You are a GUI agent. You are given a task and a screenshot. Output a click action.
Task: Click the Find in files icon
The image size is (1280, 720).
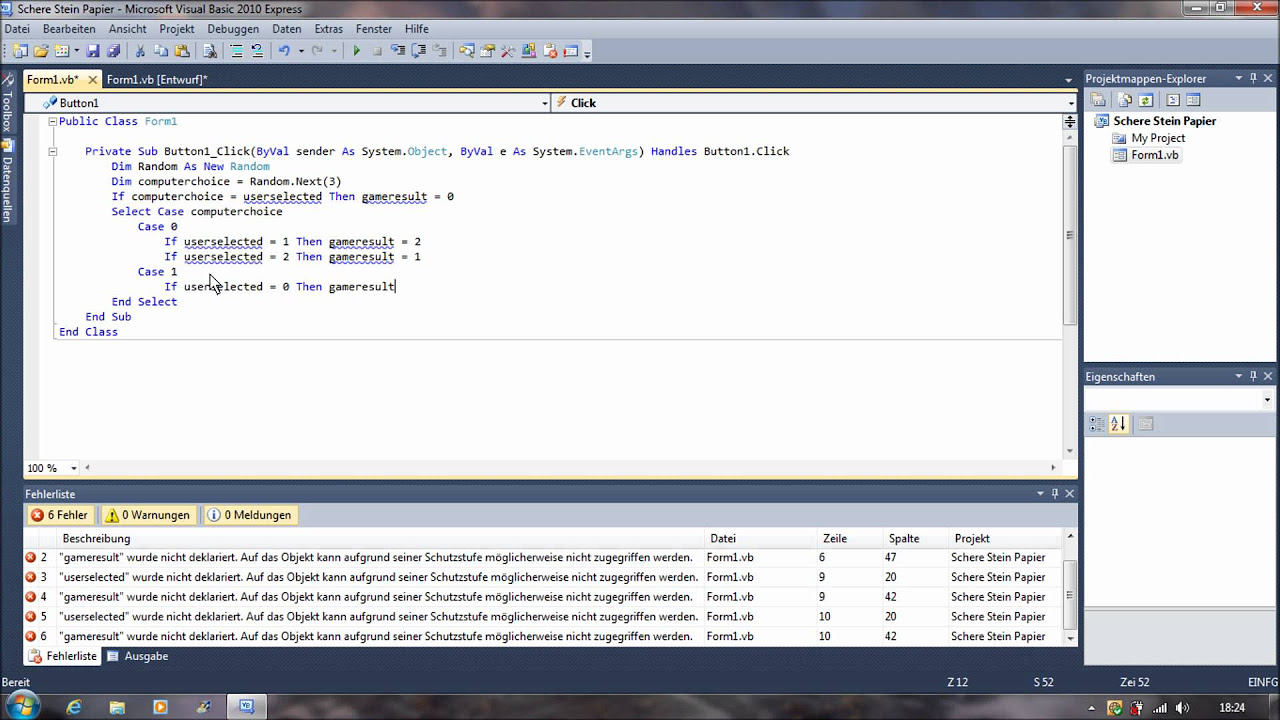click(210, 51)
